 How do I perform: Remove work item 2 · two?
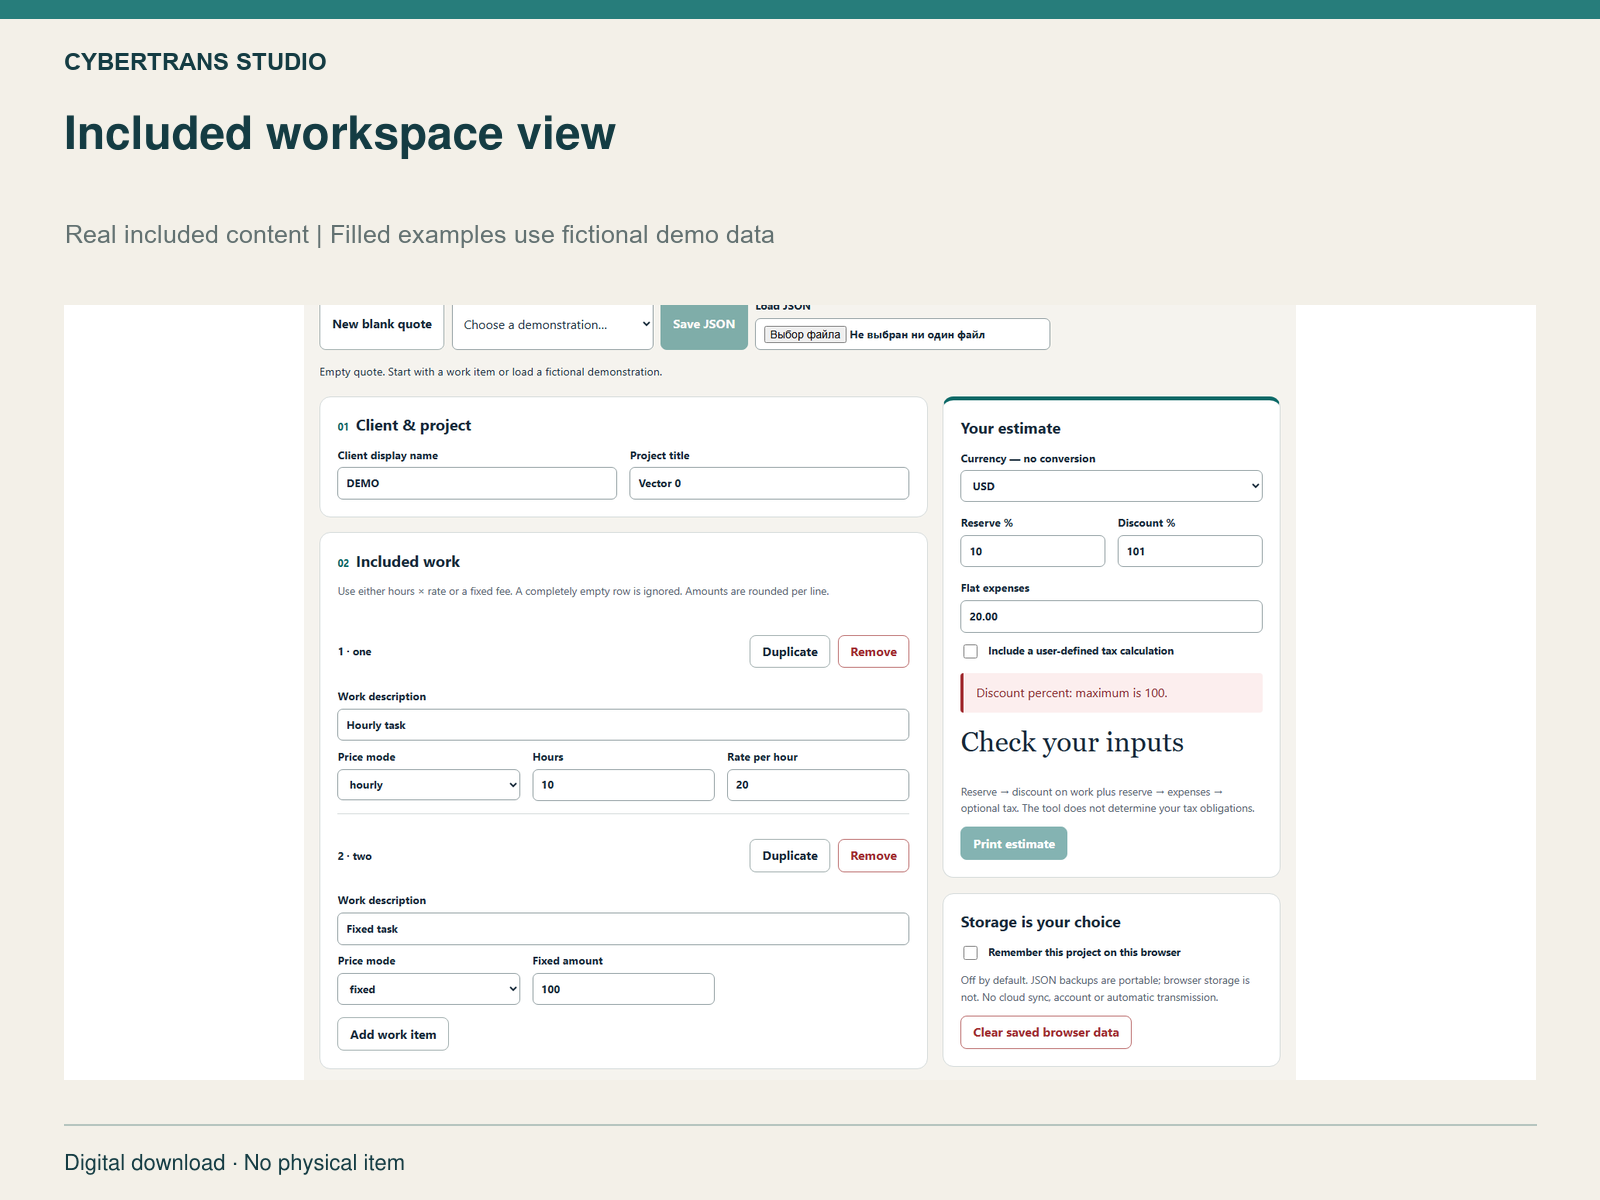pos(873,856)
